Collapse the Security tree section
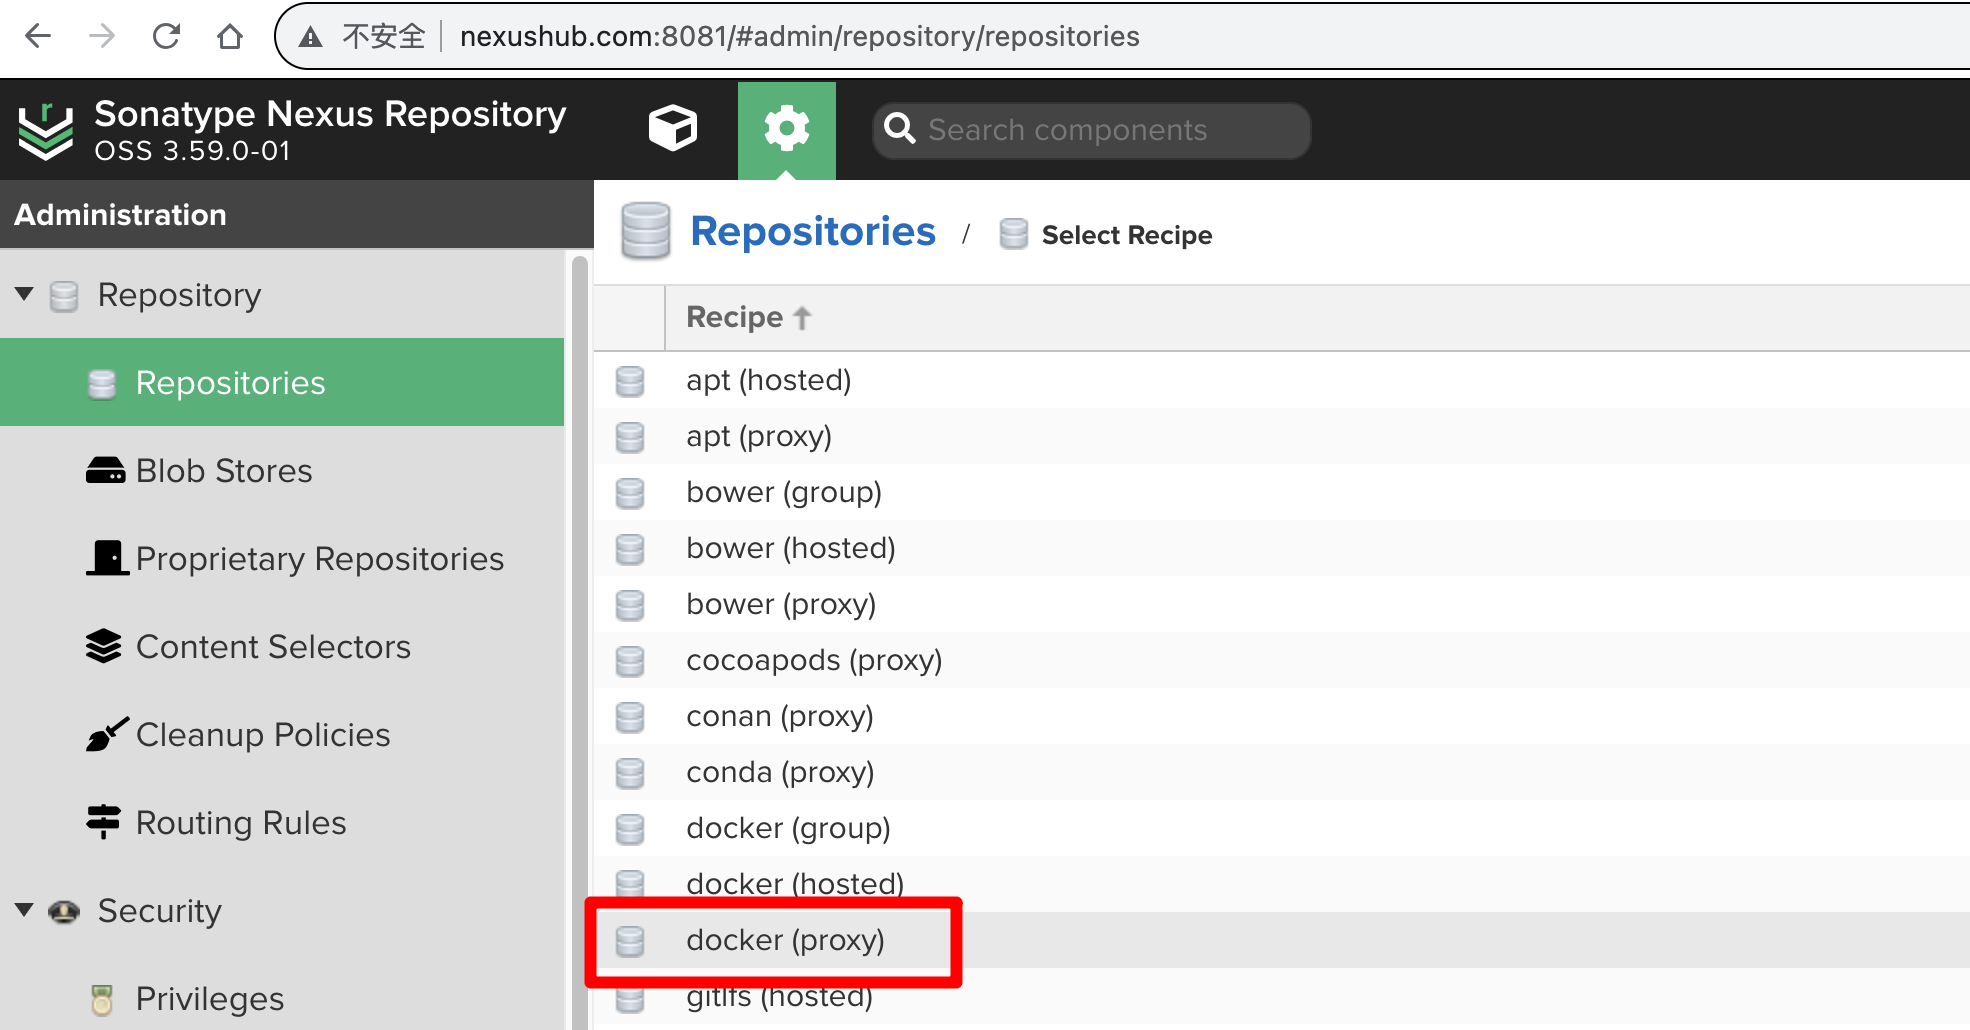The width and height of the screenshot is (1970, 1030). point(25,910)
